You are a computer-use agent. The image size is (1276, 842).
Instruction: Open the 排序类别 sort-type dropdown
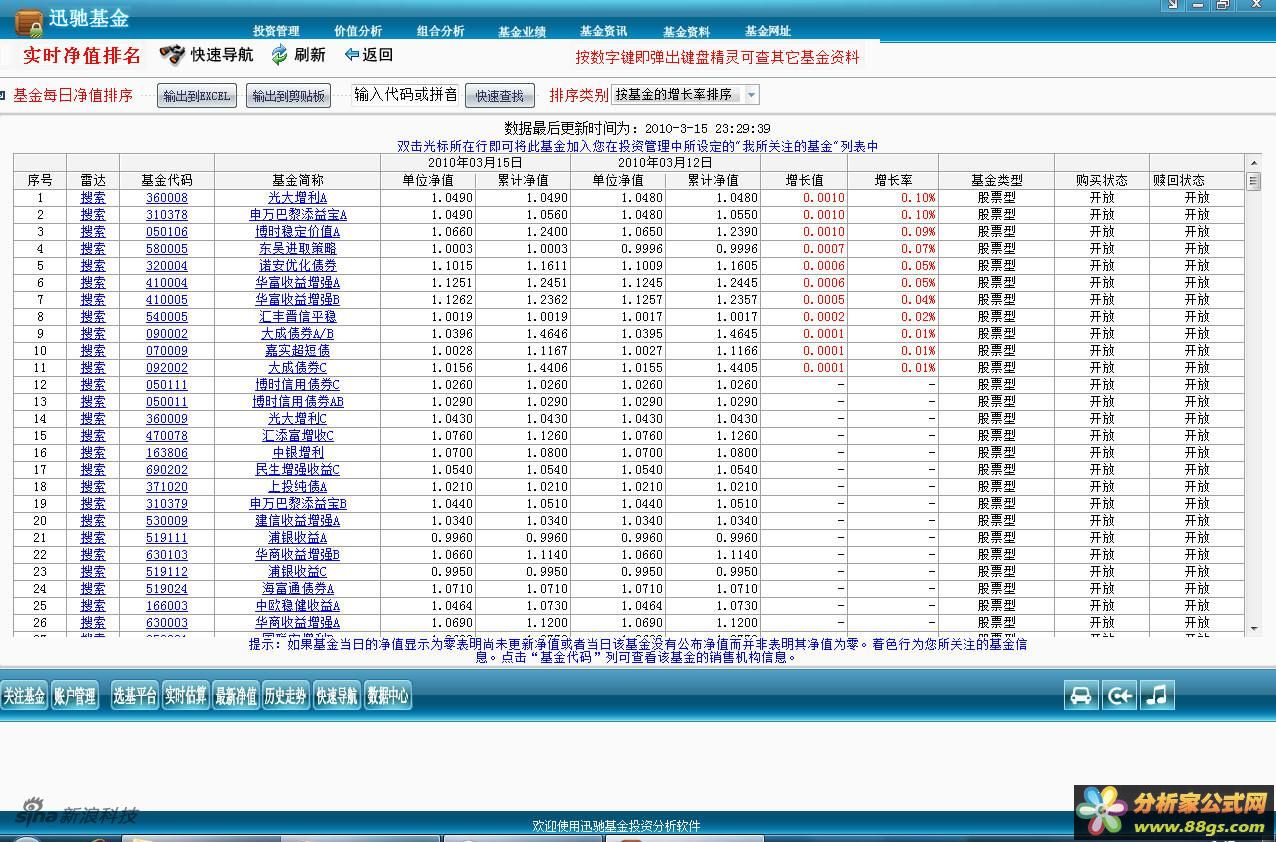click(752, 95)
